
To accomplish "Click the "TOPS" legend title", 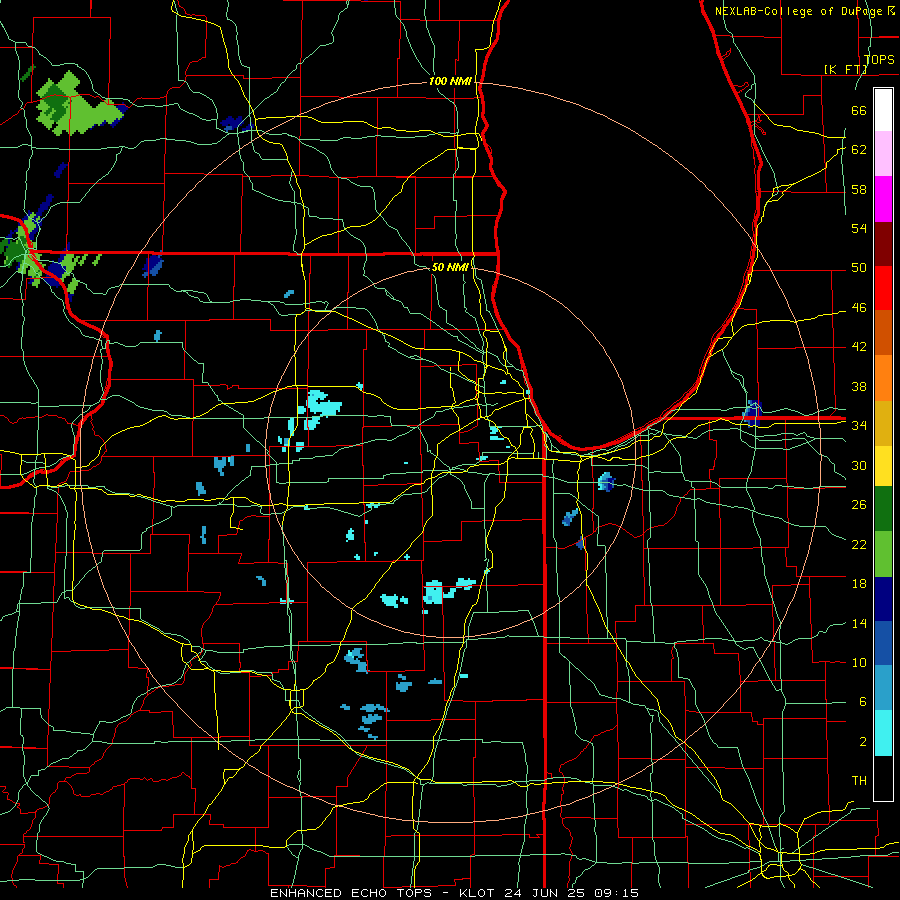I will [x=879, y=59].
